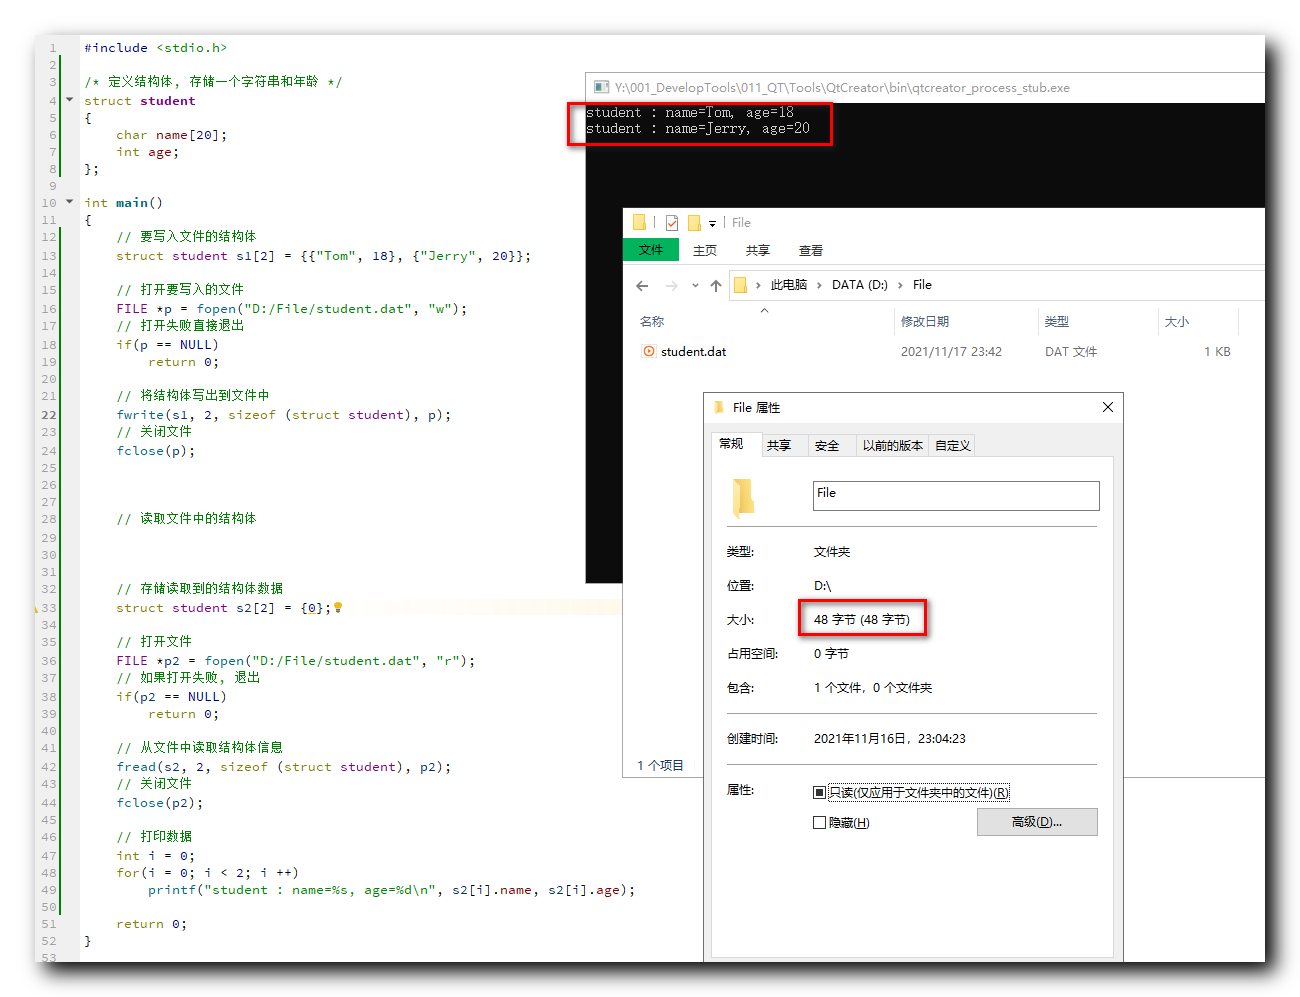Screen dimensions: 1300x997
Task: Collapse the struct student code fold arrow
Action: [x=69, y=100]
